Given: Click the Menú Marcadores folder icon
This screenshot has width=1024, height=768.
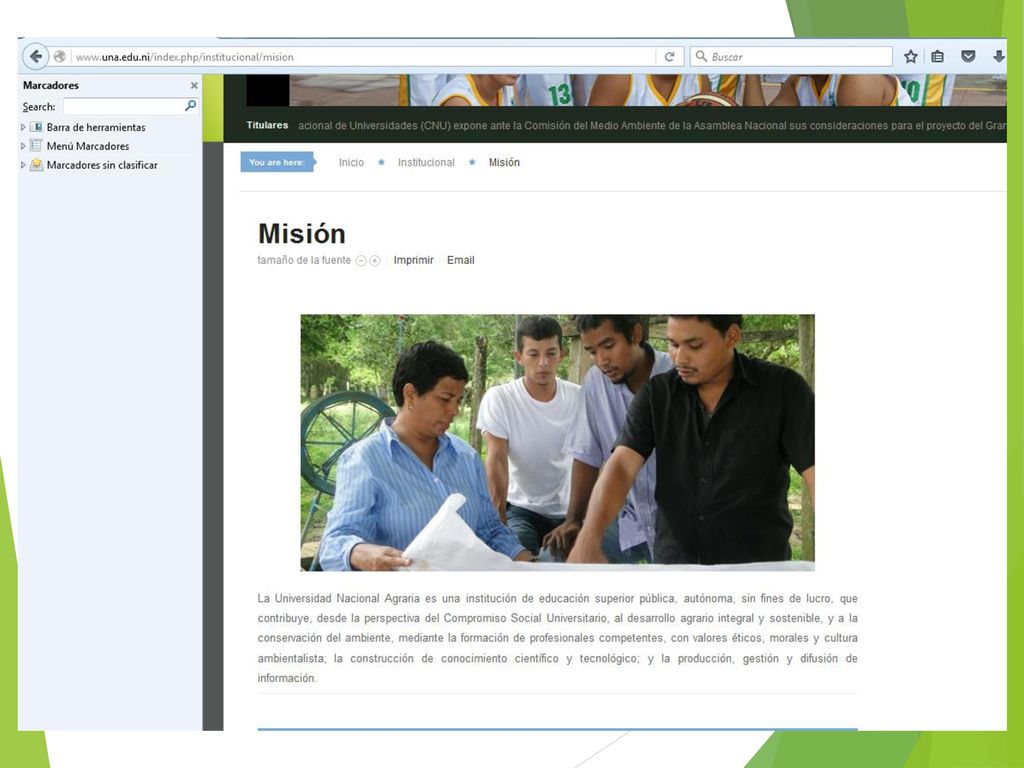Looking at the screenshot, I should 37,146.
